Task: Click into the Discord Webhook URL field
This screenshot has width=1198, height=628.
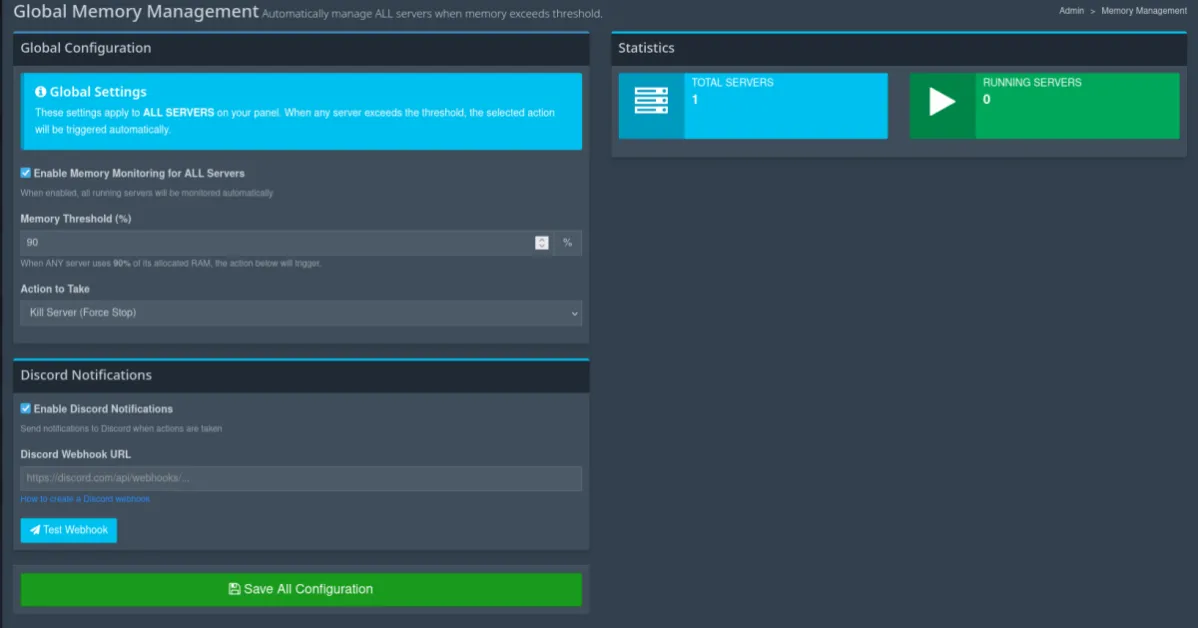Action: [x=300, y=478]
